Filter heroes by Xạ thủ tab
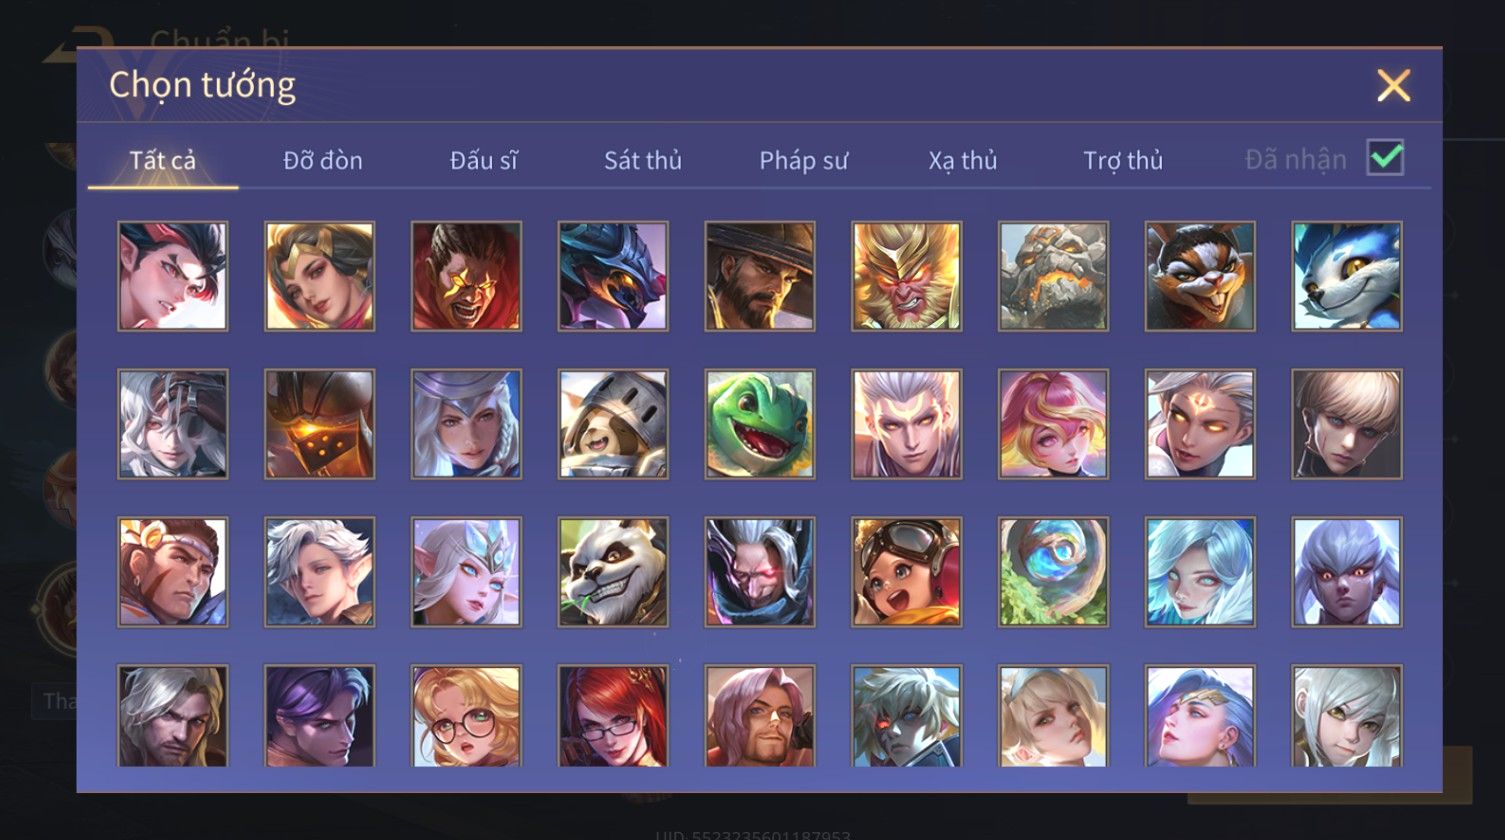 point(963,160)
